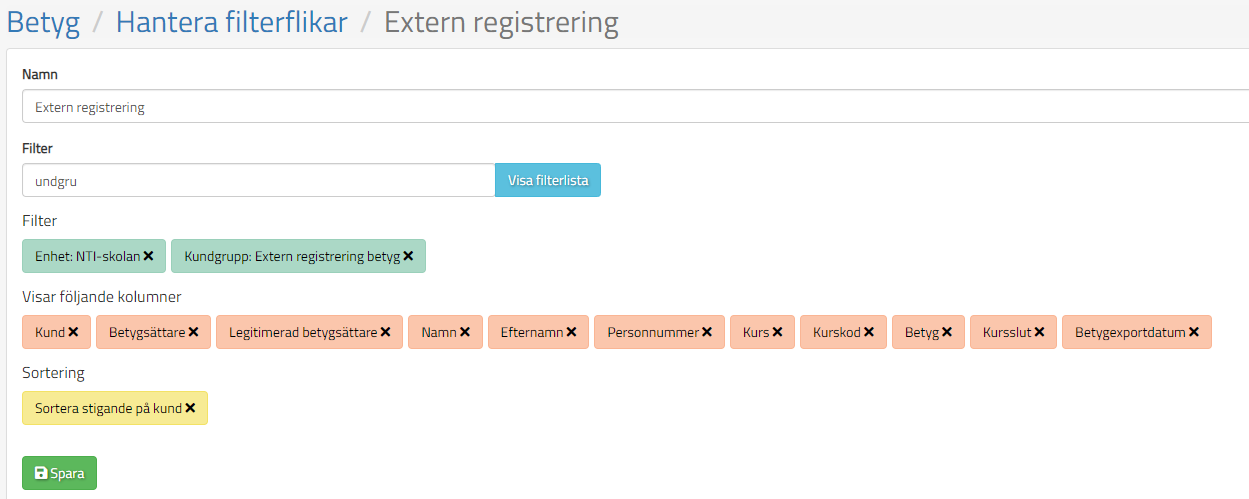The height and width of the screenshot is (499, 1249).
Task: Remove the Kund column tag
Action: pos(73,332)
